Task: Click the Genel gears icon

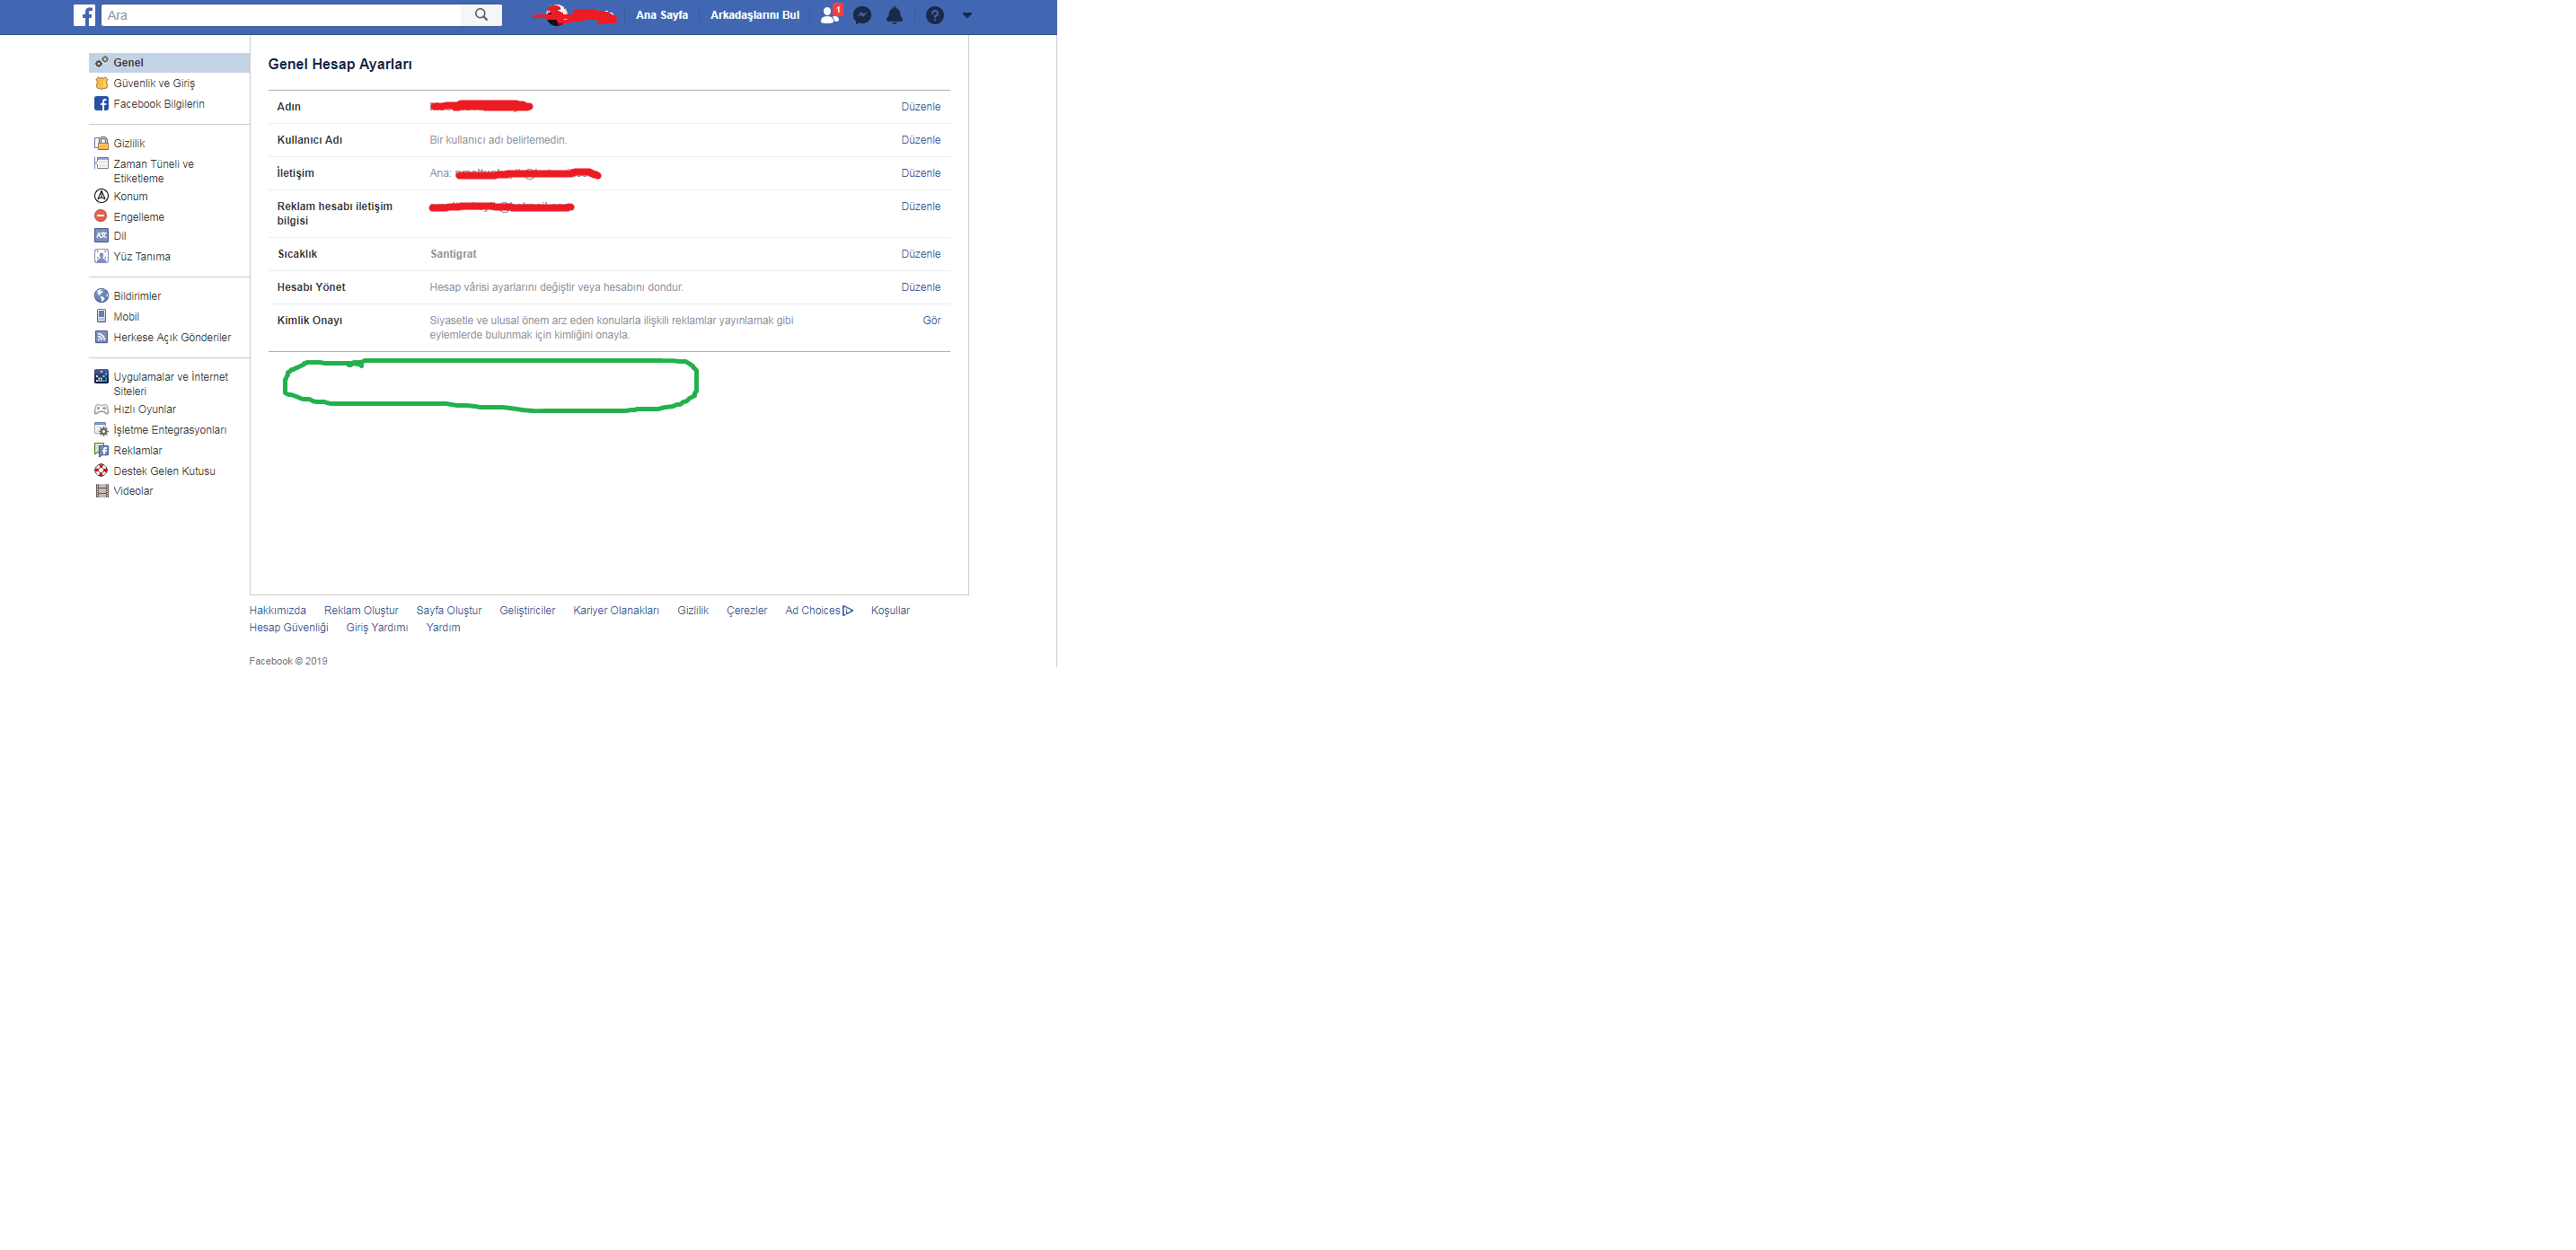Action: (101, 62)
